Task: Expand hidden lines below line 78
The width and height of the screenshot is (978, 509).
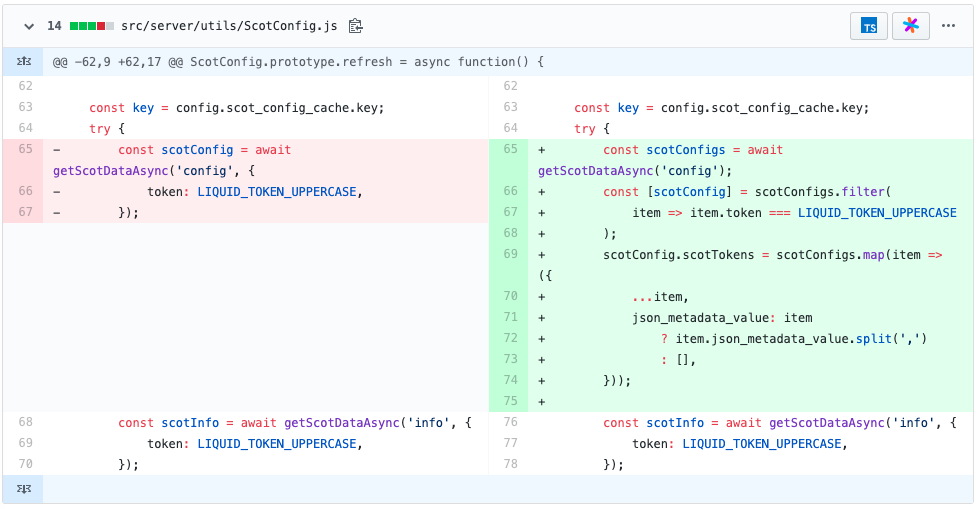Action: pos(23,489)
